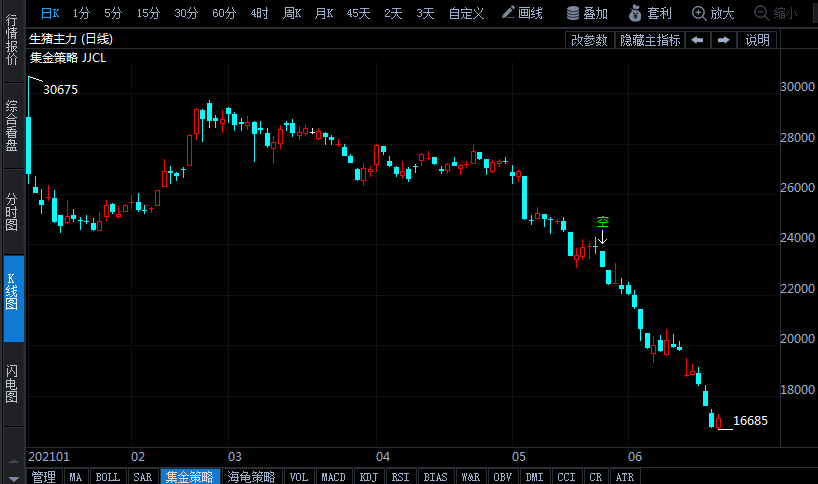
Task: Click the 生猪主力 (日线) chart title
Action: (x=71, y=39)
